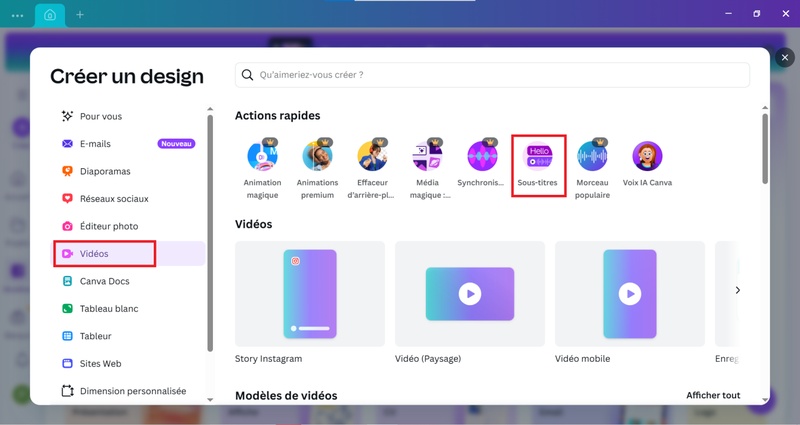This screenshot has width=800, height=425.
Task: Open the Morceau populaire quick action
Action: (592, 156)
